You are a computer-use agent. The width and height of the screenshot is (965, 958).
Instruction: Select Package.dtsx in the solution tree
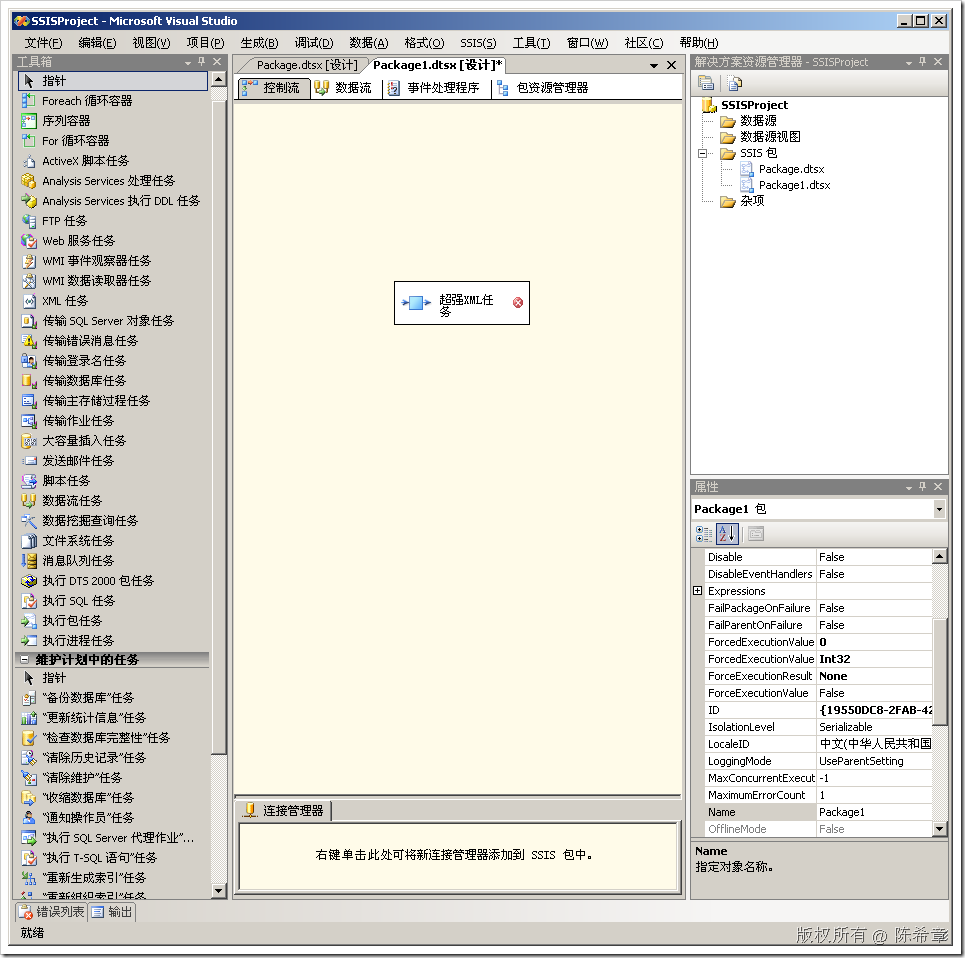[791, 169]
